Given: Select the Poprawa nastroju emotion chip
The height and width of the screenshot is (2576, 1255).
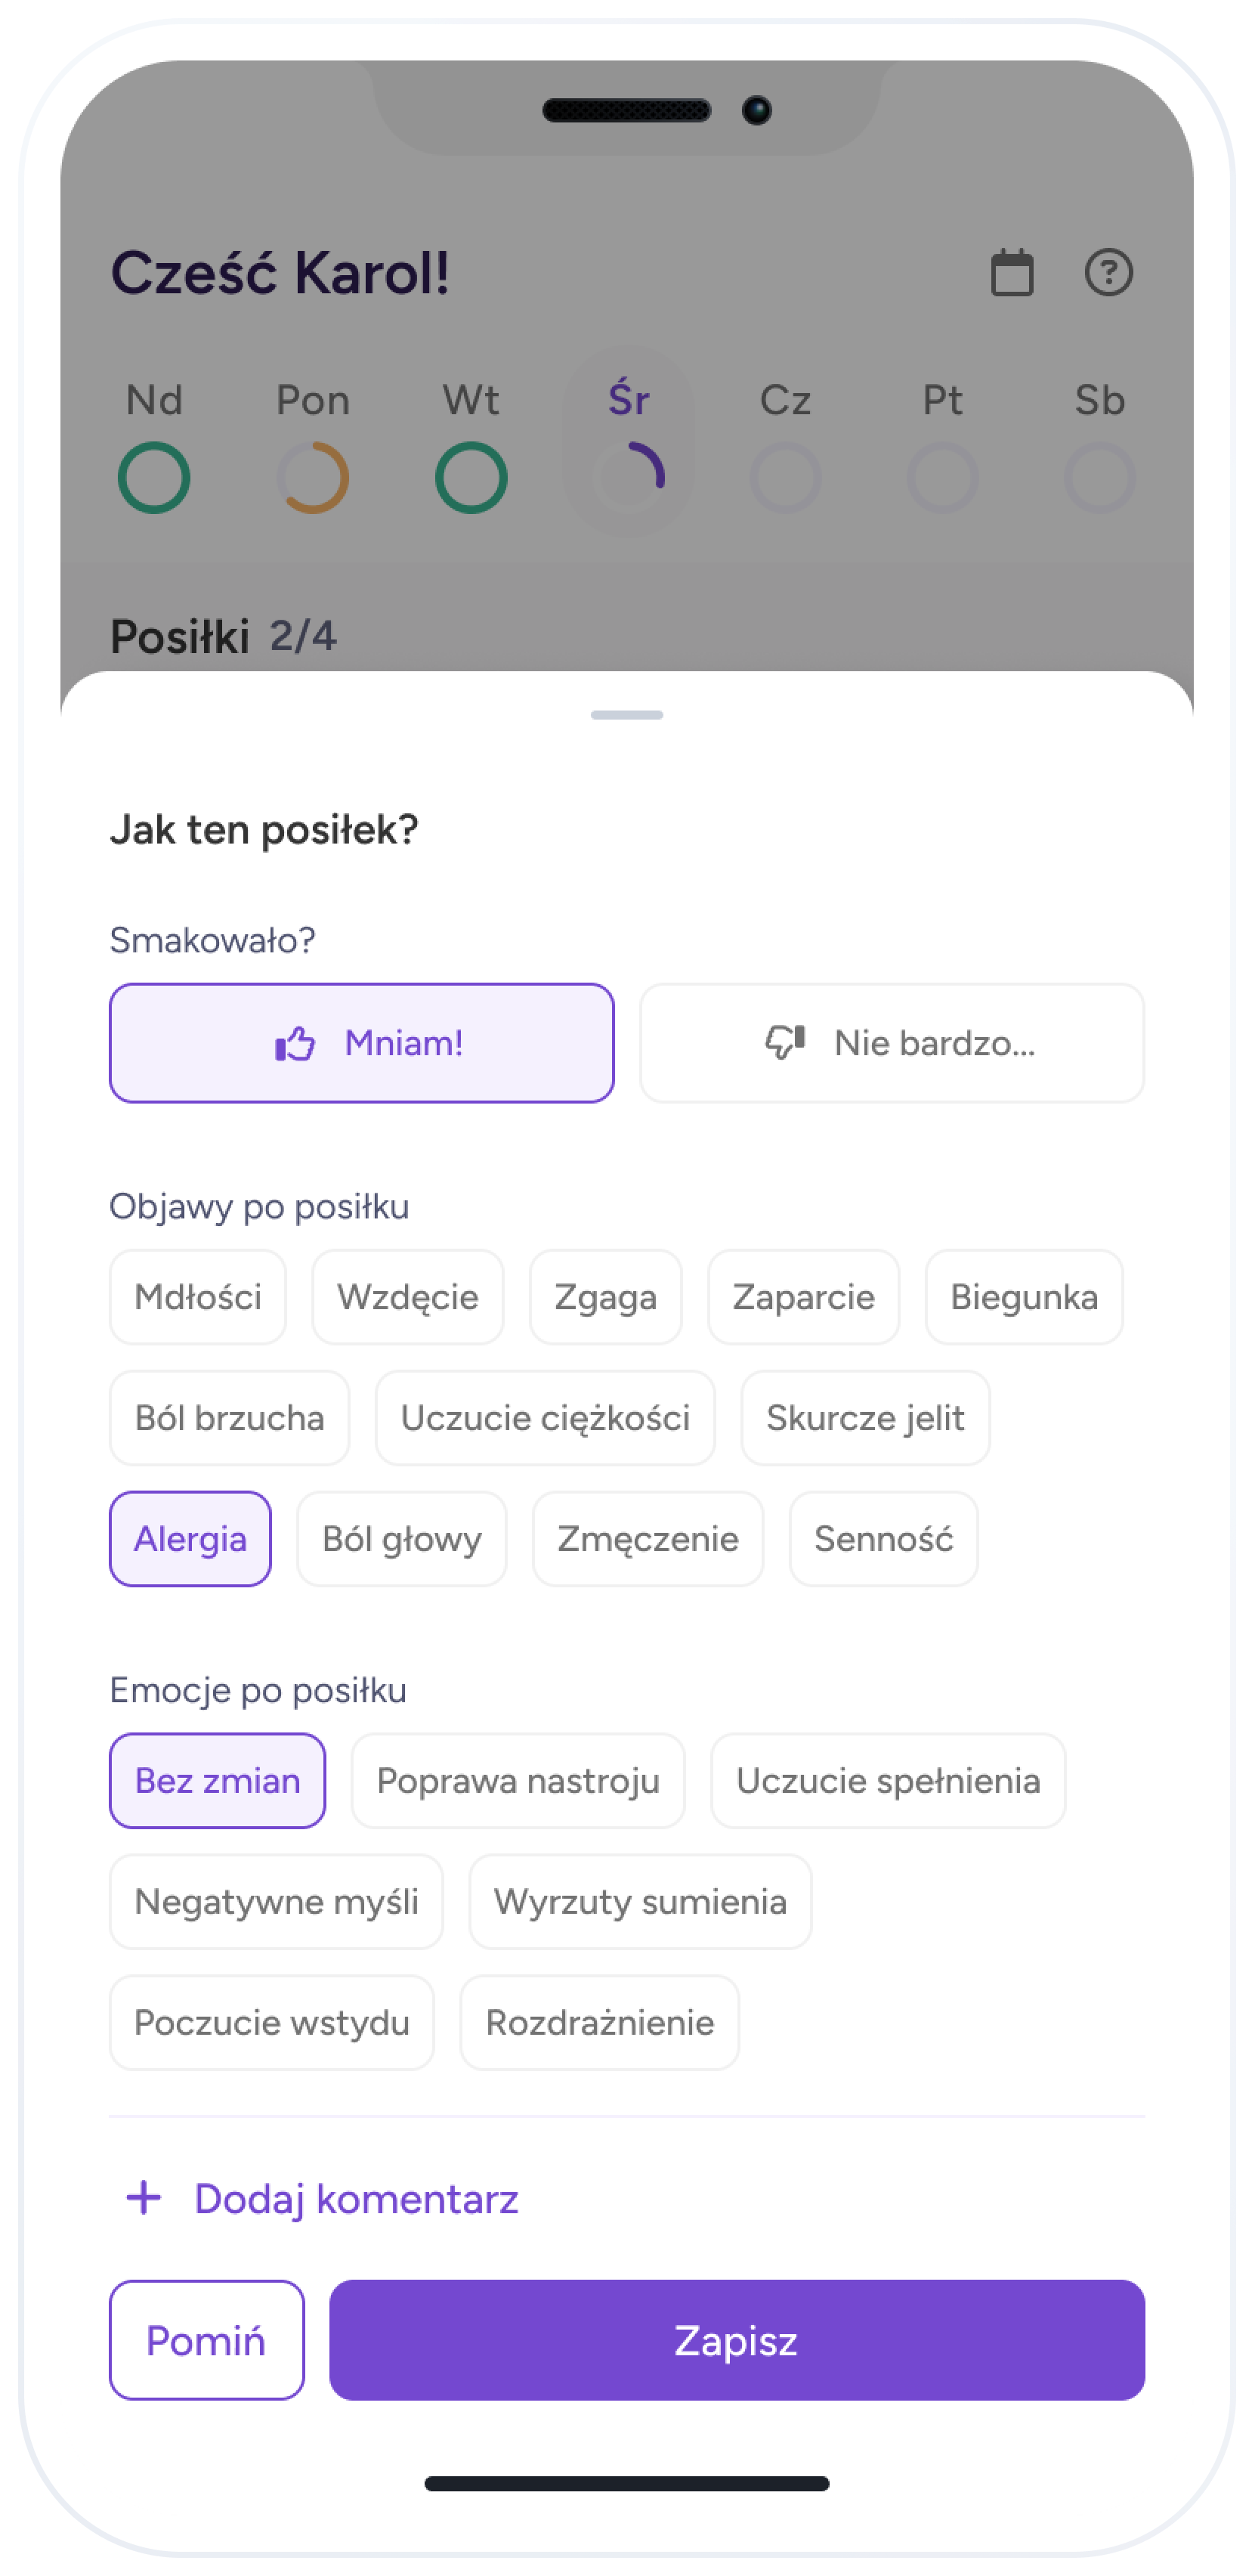Looking at the screenshot, I should pos(517,1781).
